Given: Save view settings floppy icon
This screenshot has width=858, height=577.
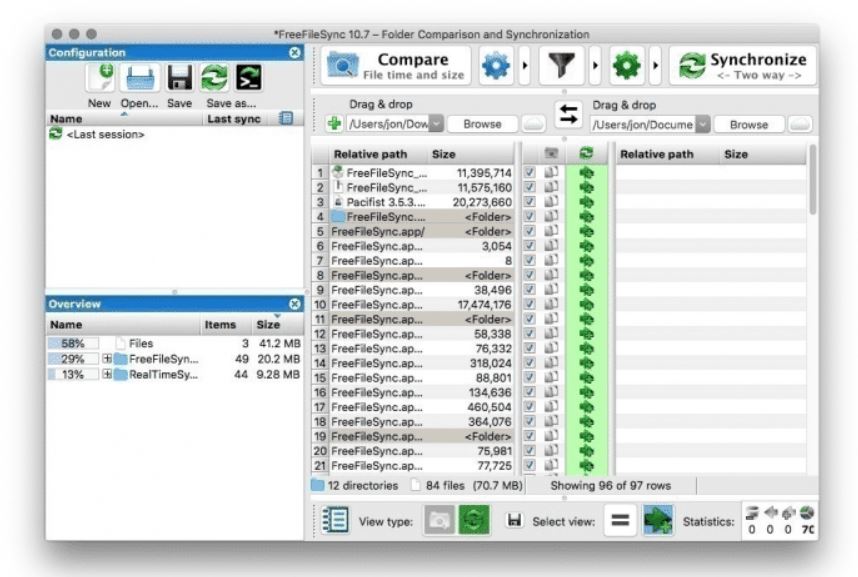Looking at the screenshot, I should click(514, 520).
